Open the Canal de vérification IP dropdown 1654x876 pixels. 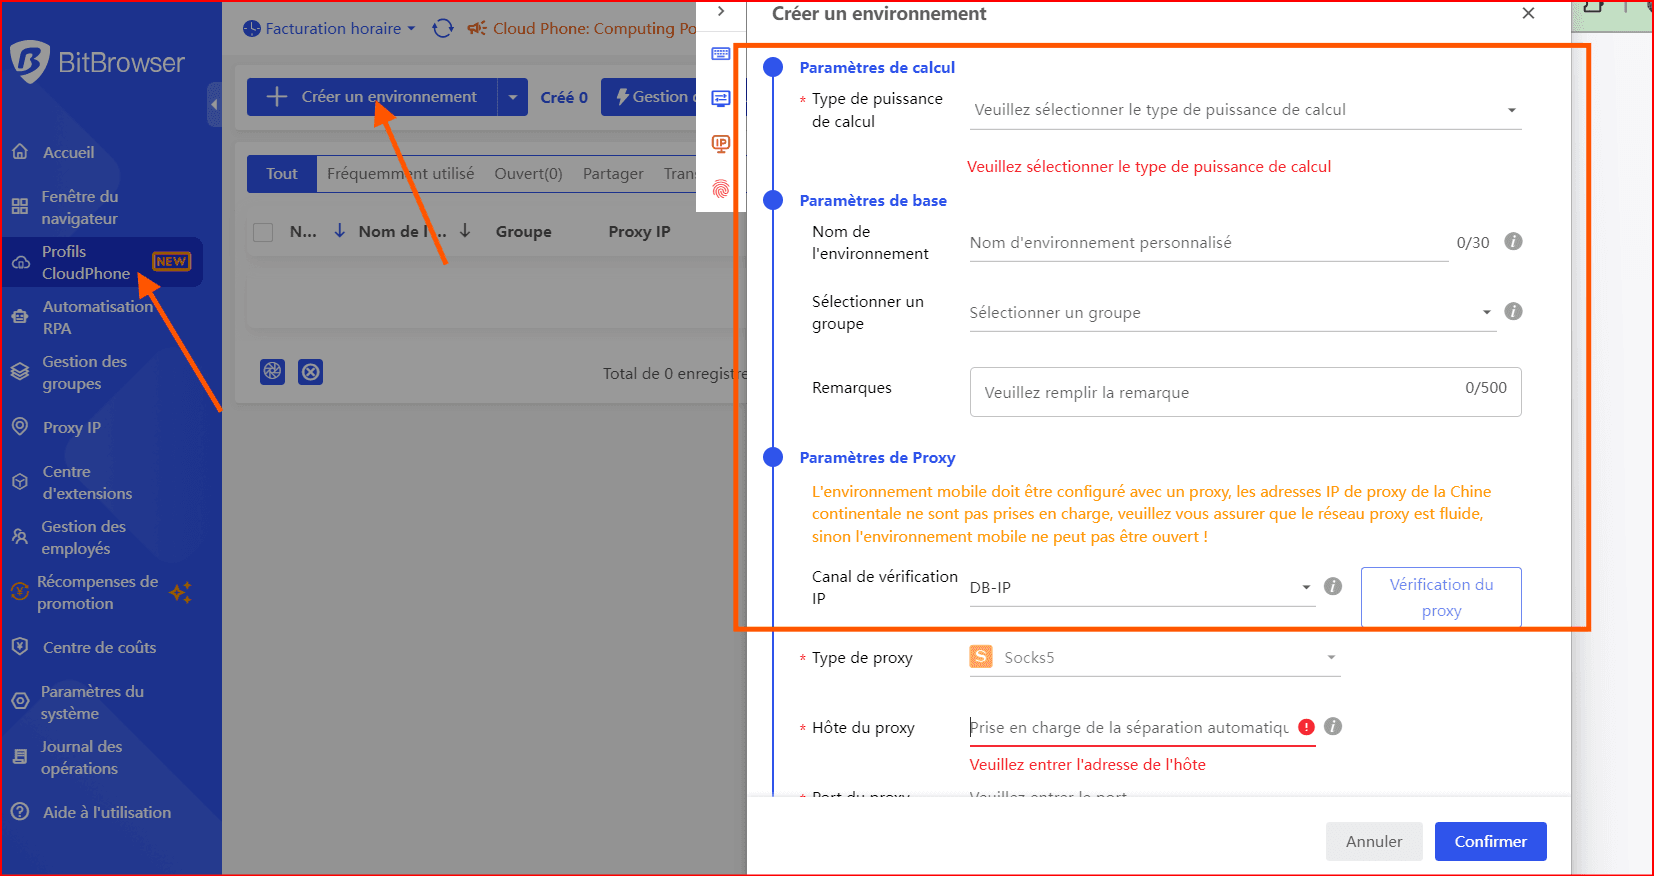pos(1140,588)
